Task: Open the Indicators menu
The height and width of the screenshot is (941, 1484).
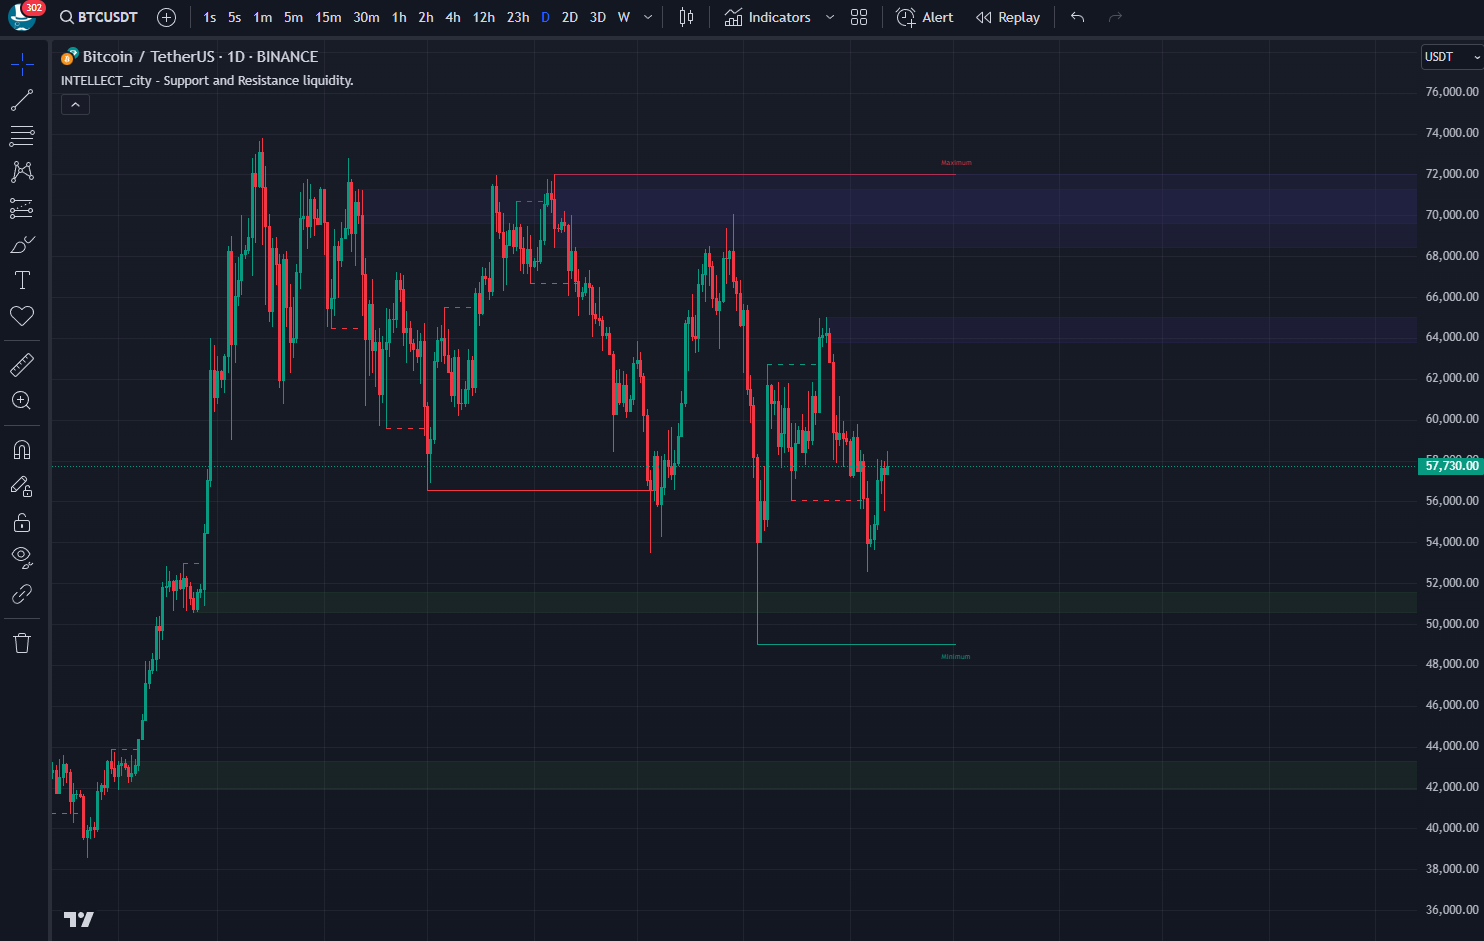Action: pos(768,17)
